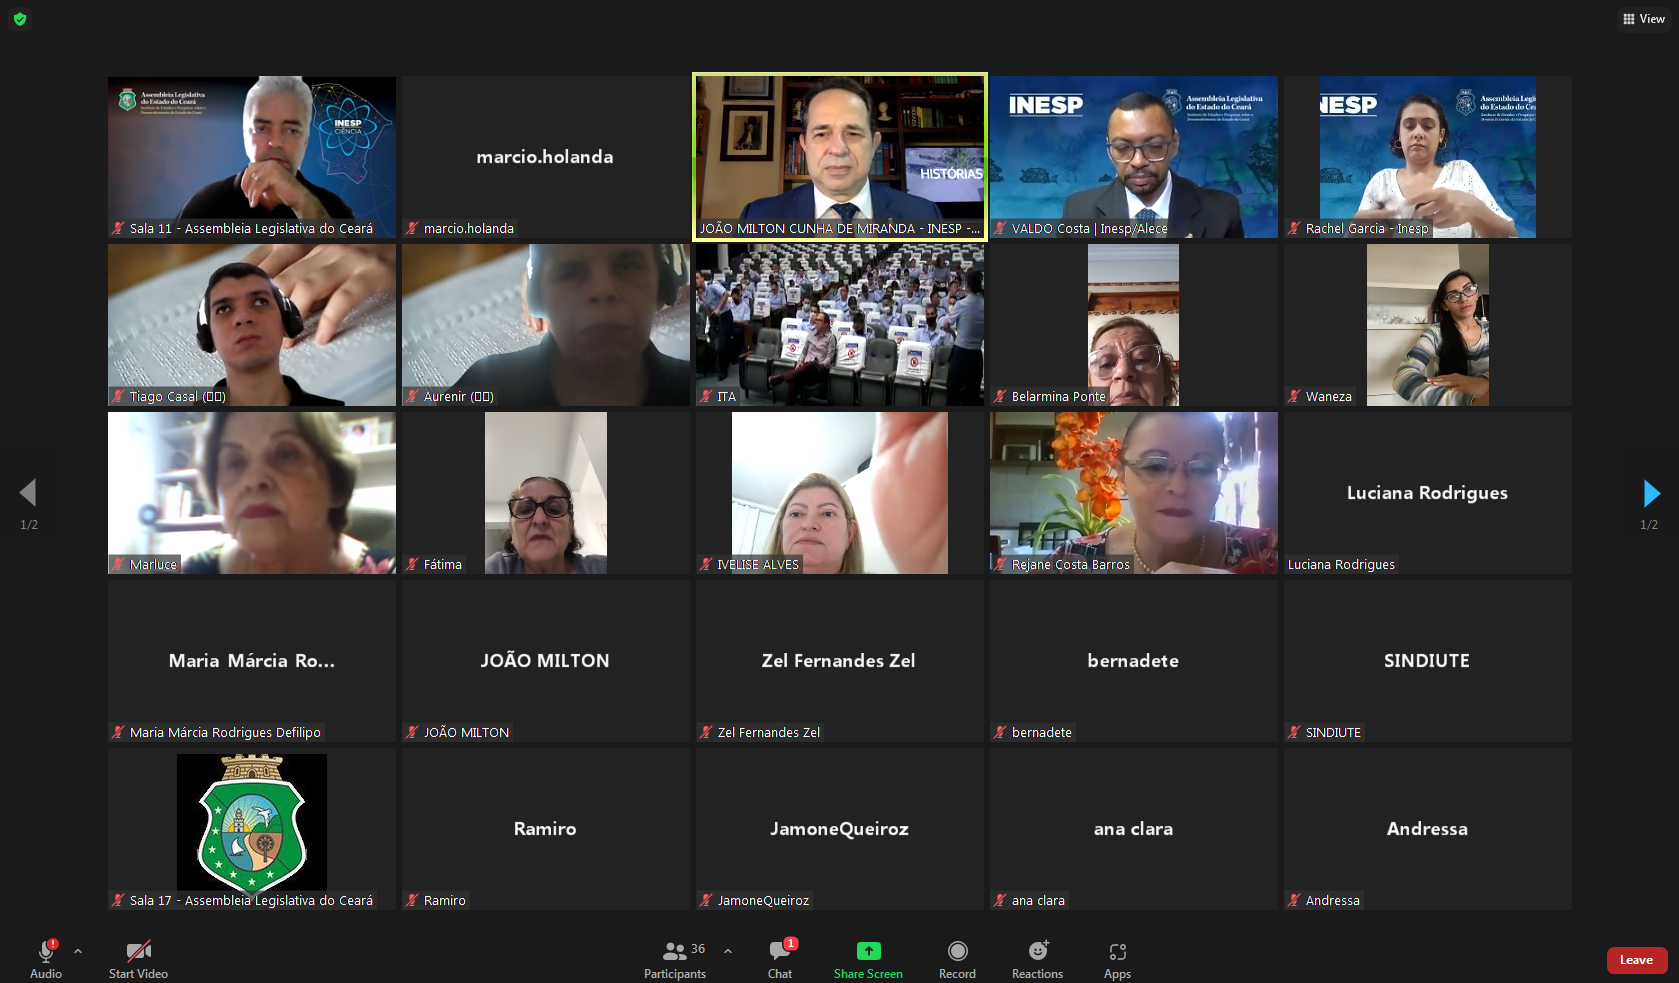Start recording with the Record button
The height and width of the screenshot is (983, 1679).
[x=957, y=958]
